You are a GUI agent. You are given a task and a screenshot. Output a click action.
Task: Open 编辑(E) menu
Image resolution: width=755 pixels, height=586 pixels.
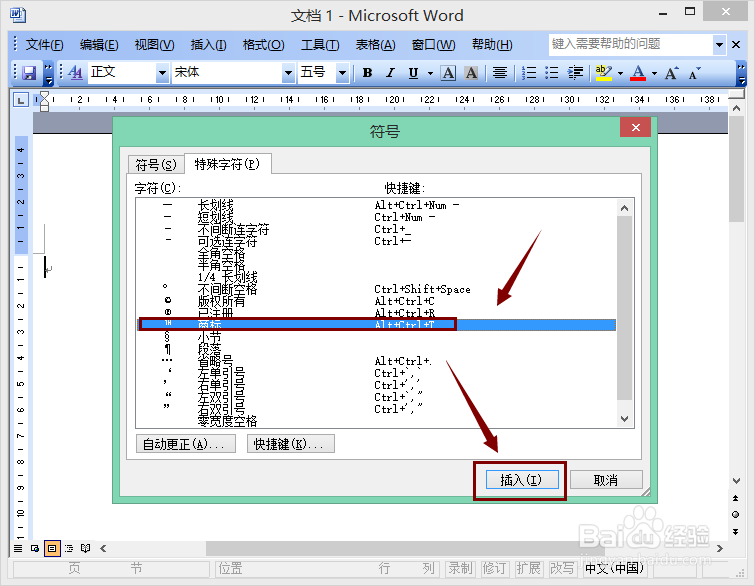click(99, 45)
